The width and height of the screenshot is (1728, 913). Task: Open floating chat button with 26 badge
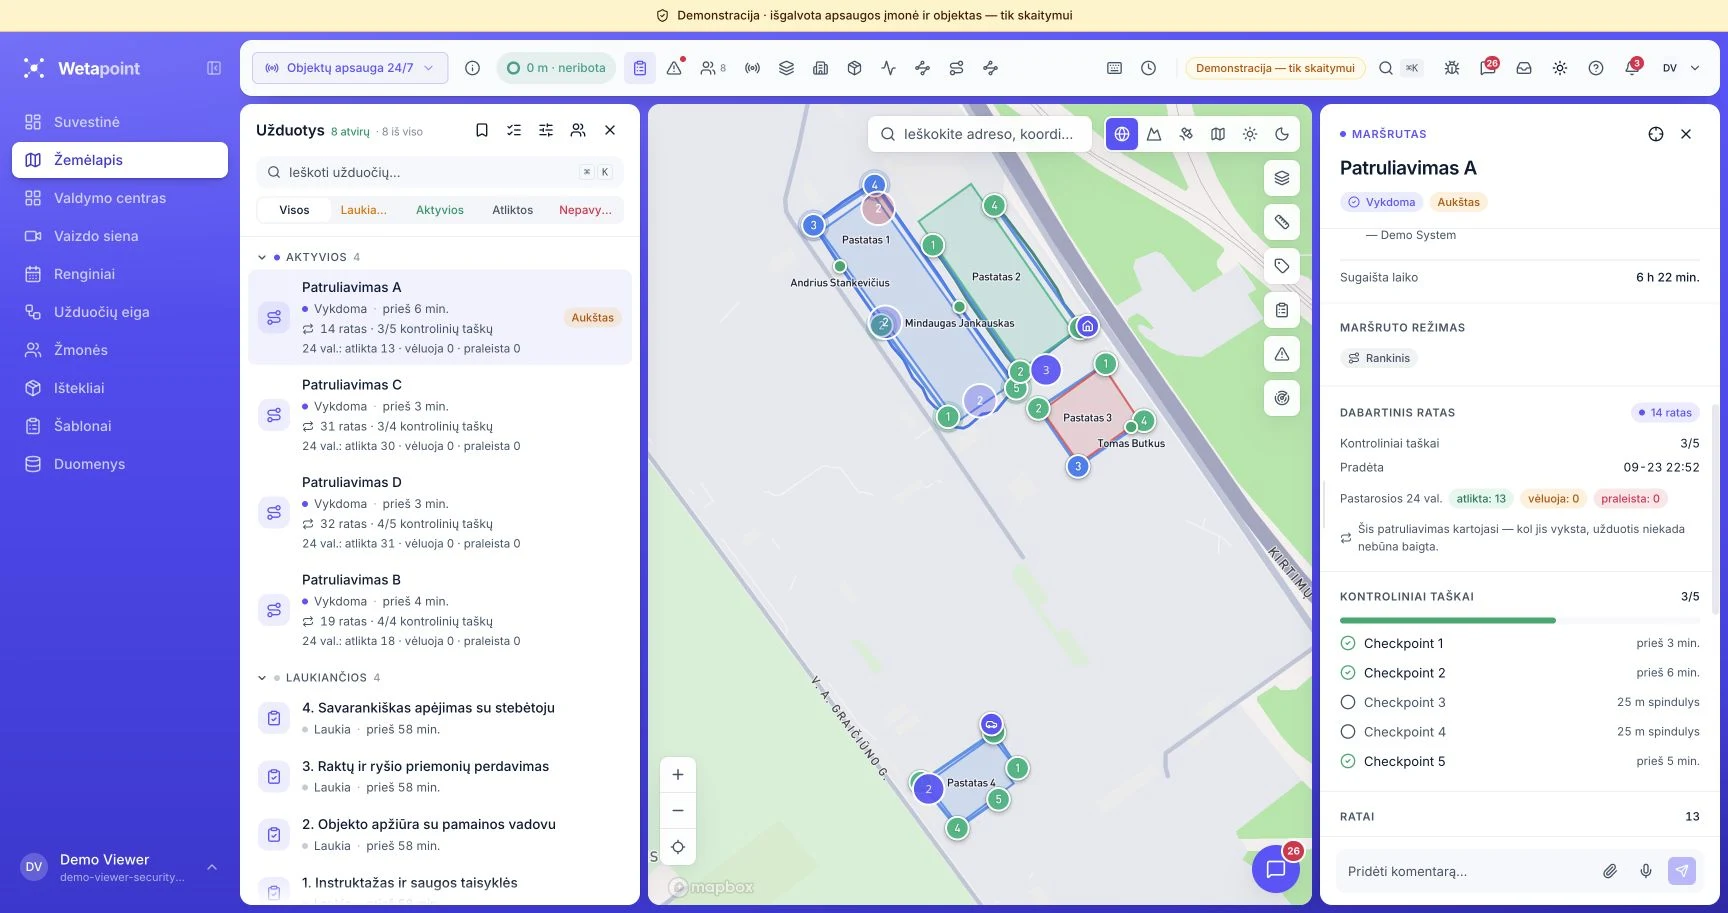point(1276,869)
